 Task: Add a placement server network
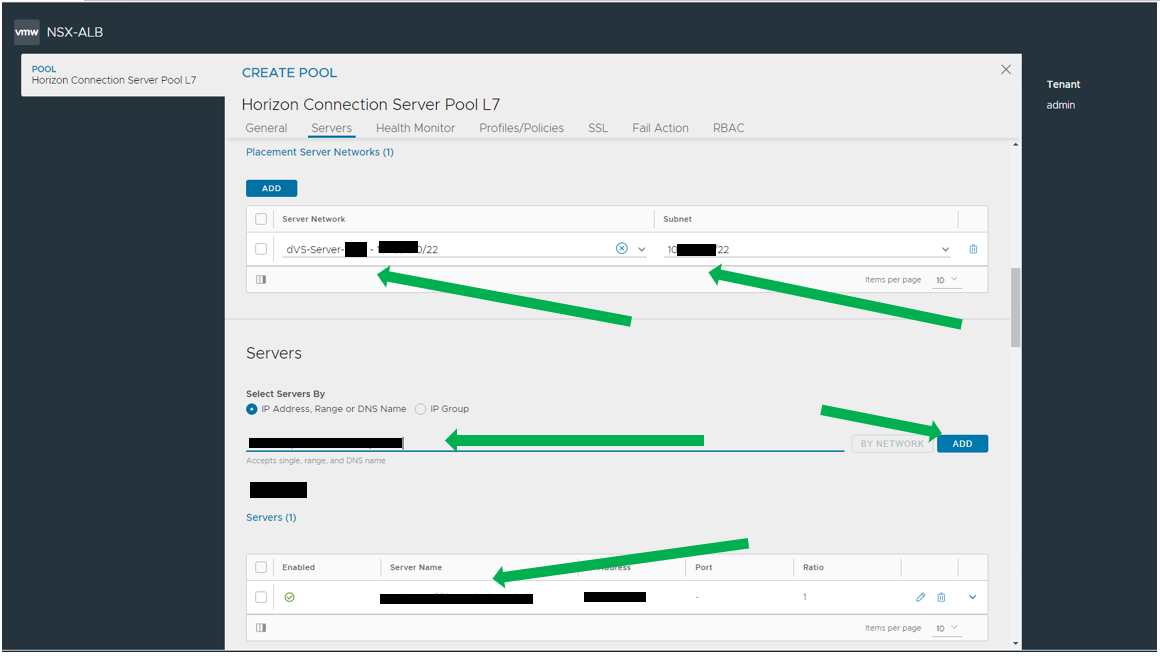tap(272, 188)
